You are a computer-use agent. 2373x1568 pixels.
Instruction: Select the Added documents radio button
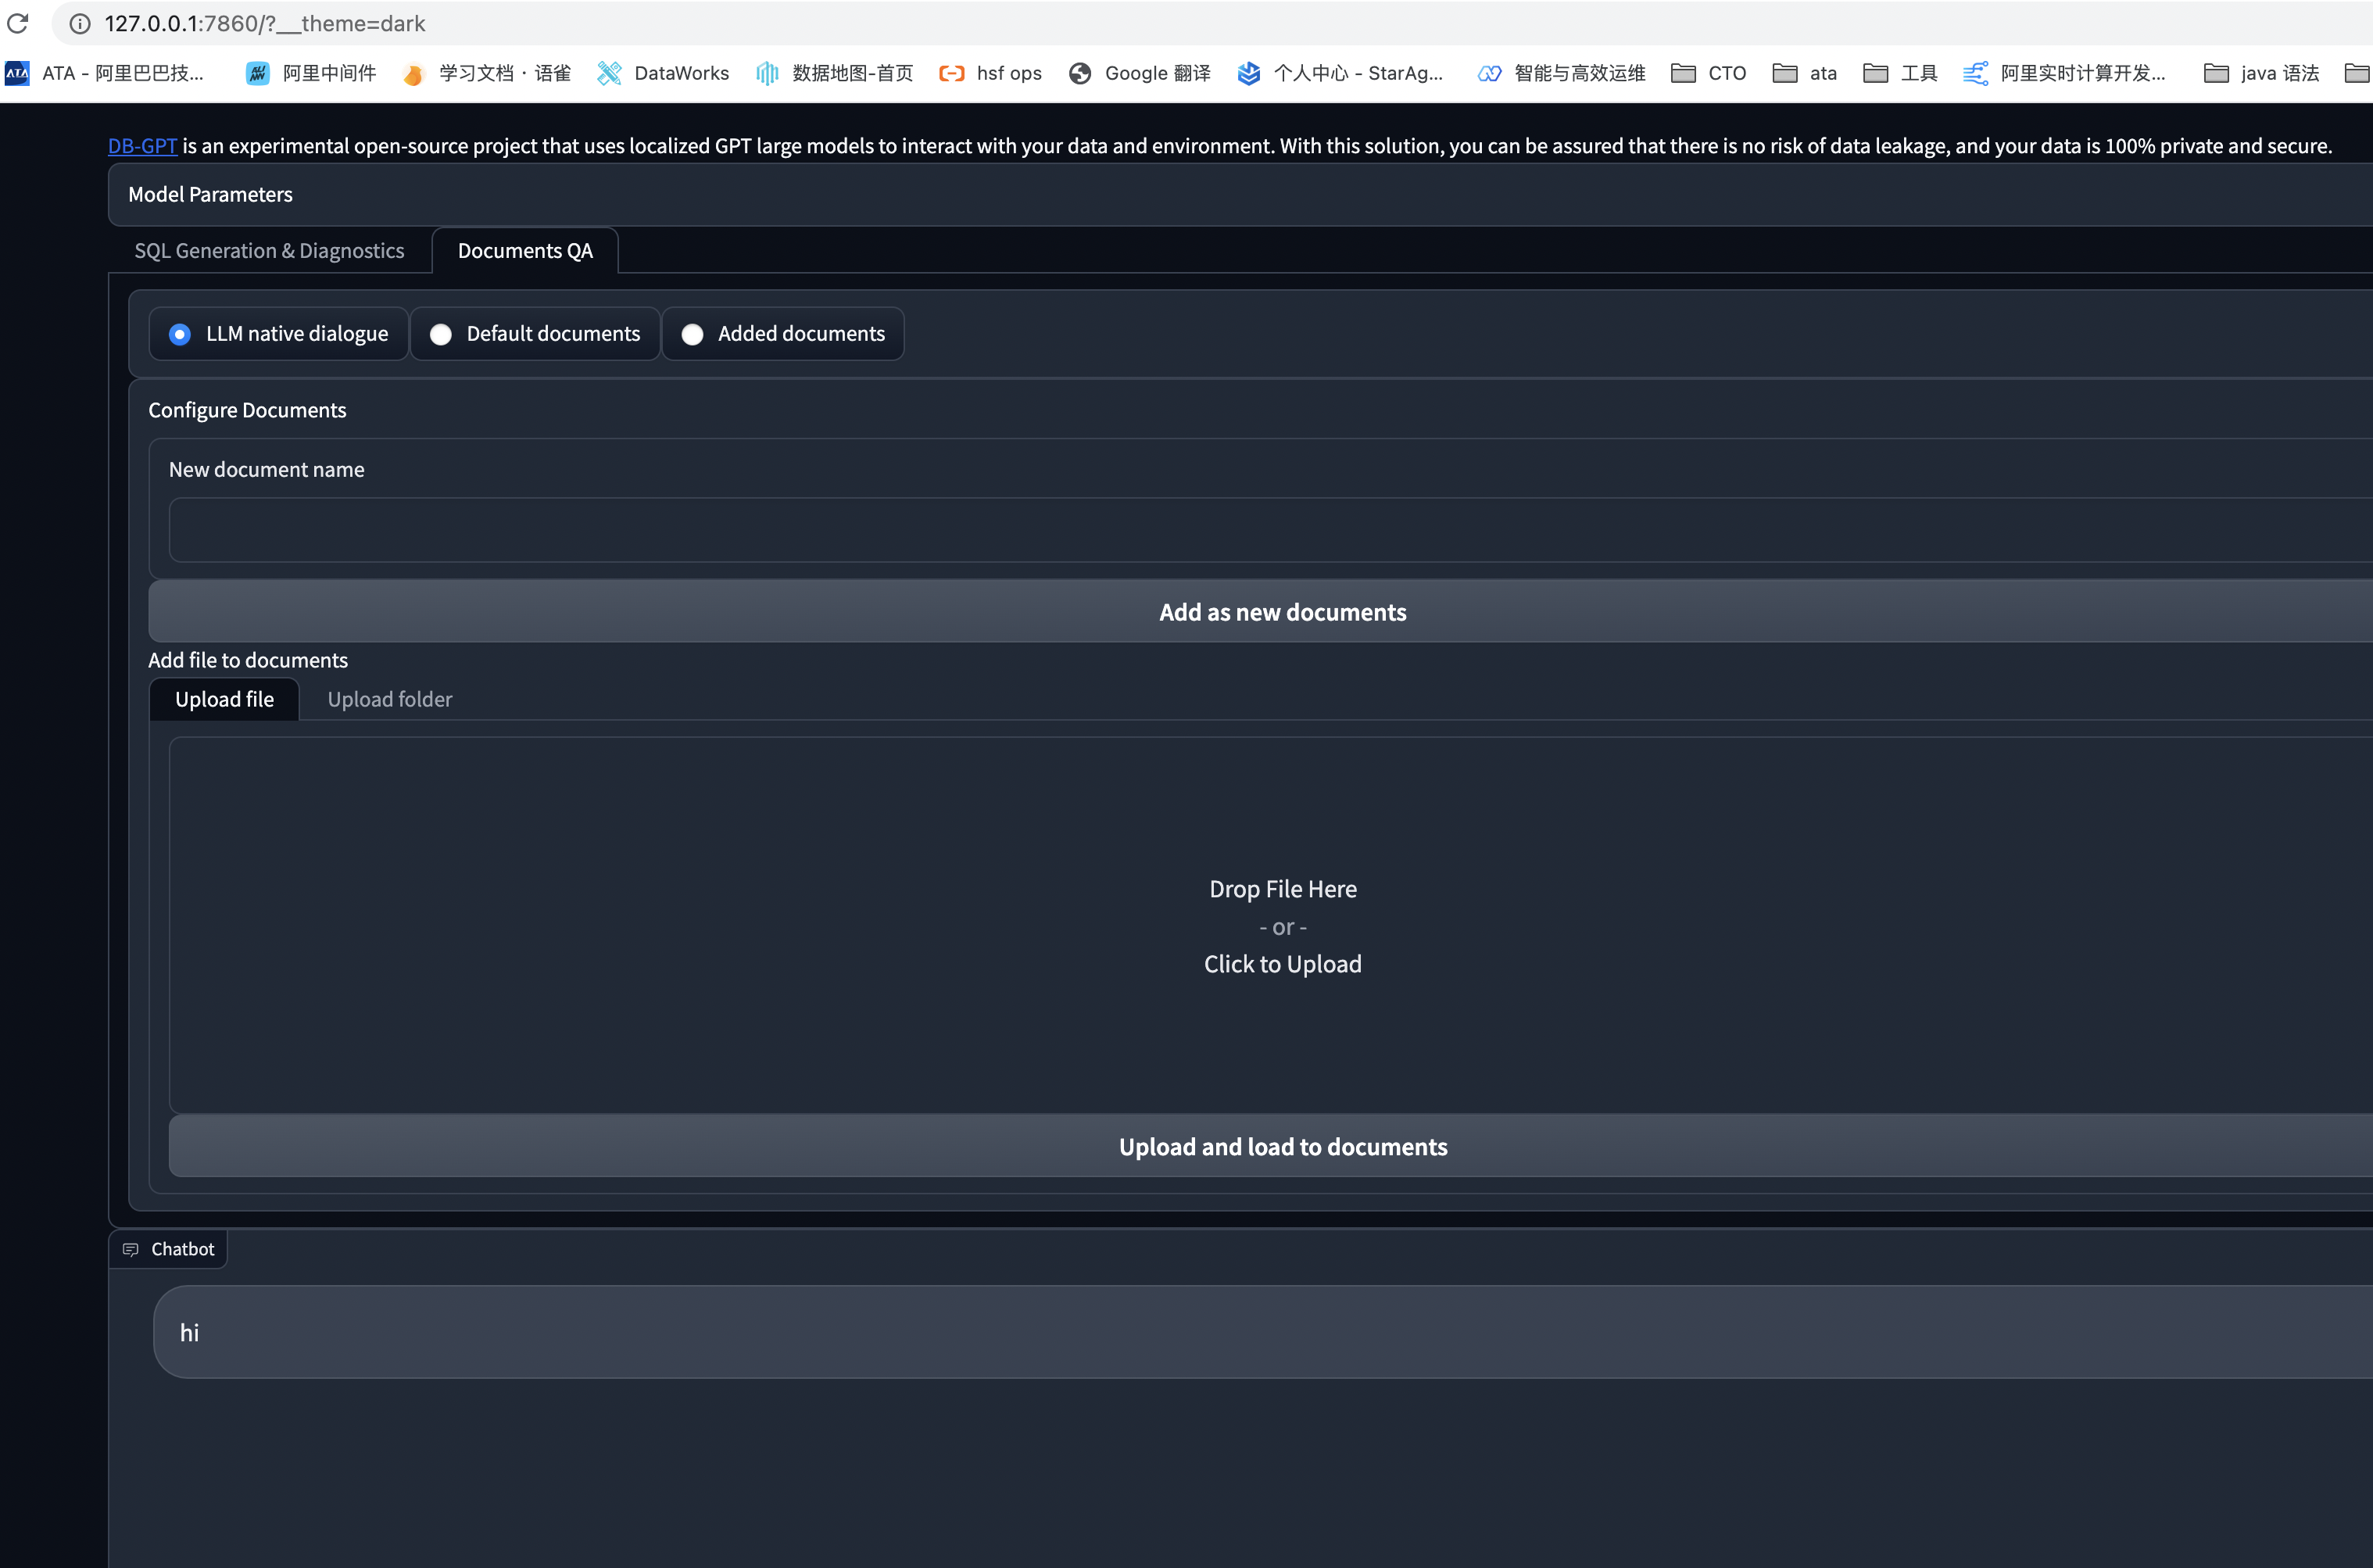693,334
